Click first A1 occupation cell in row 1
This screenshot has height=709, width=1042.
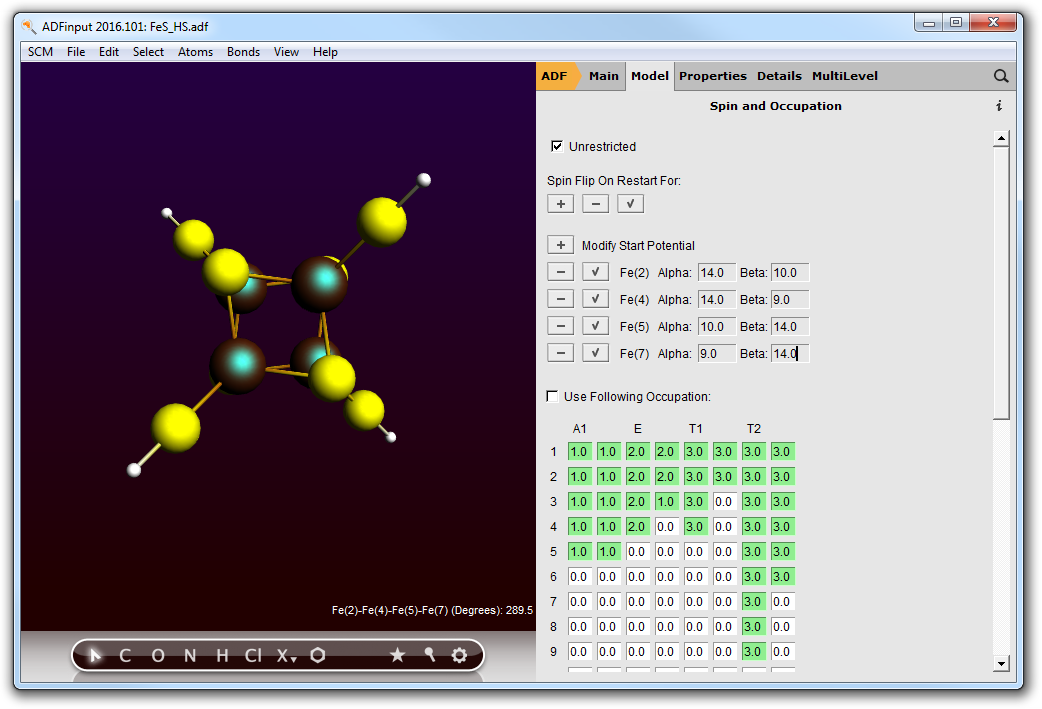coord(579,452)
